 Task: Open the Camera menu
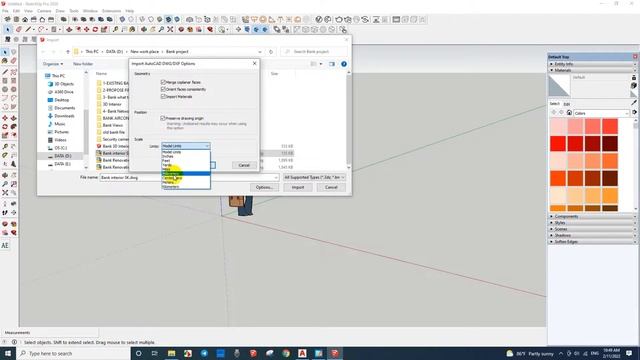point(44,11)
